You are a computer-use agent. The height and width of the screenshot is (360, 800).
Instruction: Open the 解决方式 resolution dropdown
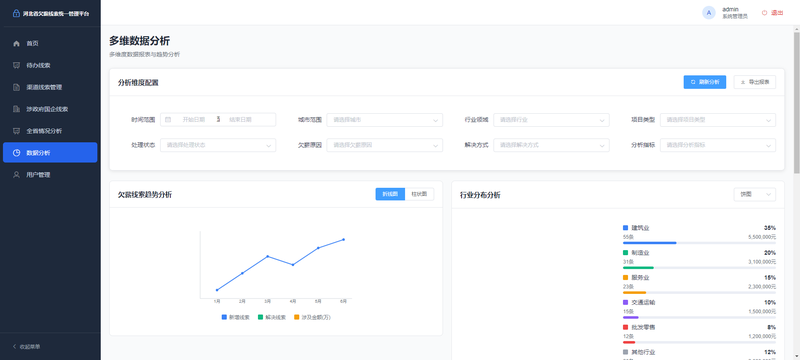(551, 145)
